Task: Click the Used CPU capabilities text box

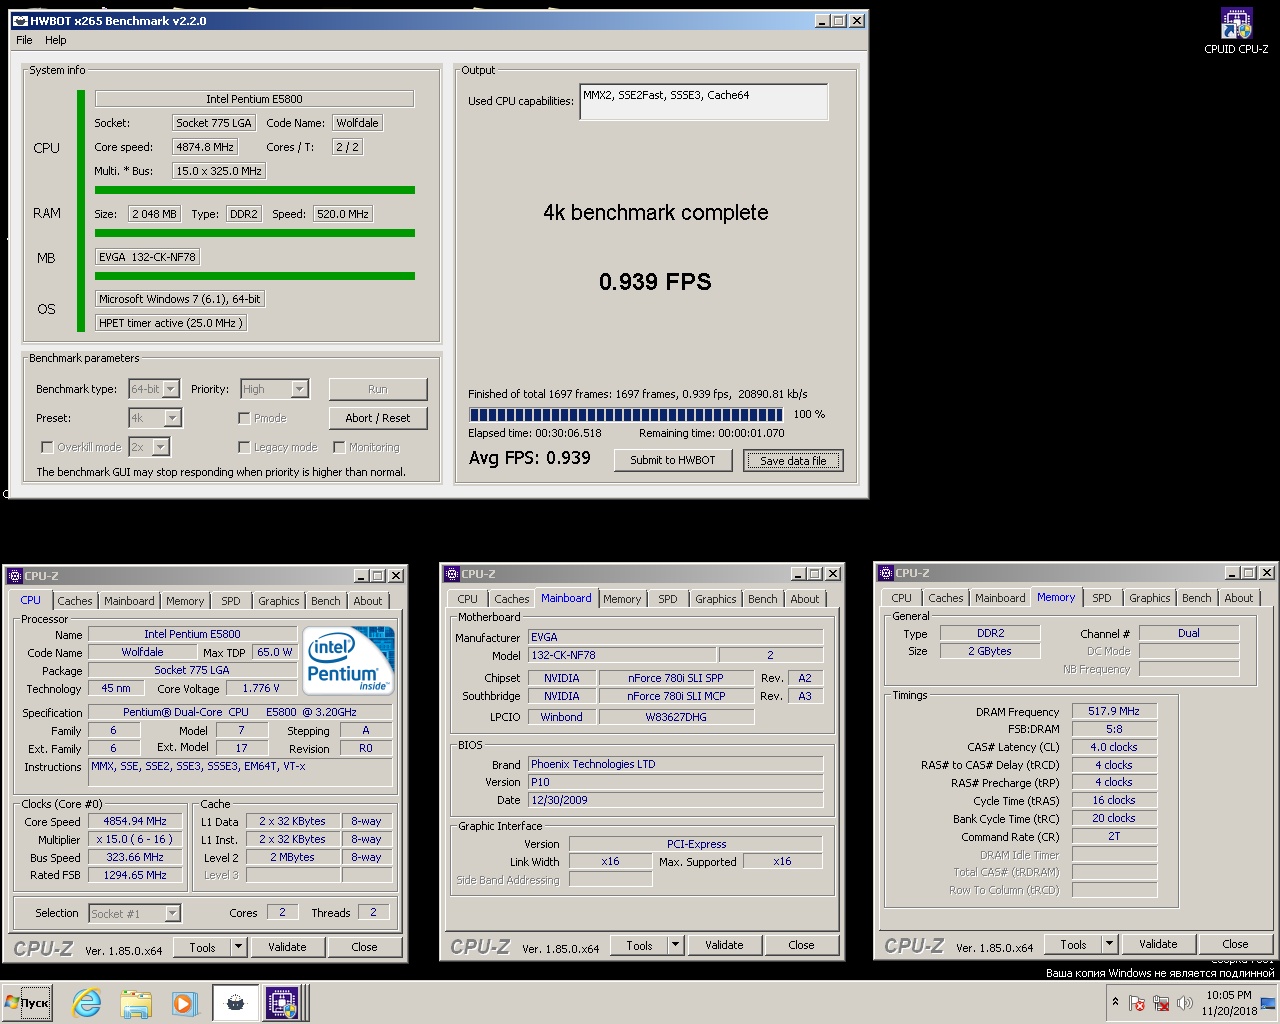Action: [x=704, y=102]
